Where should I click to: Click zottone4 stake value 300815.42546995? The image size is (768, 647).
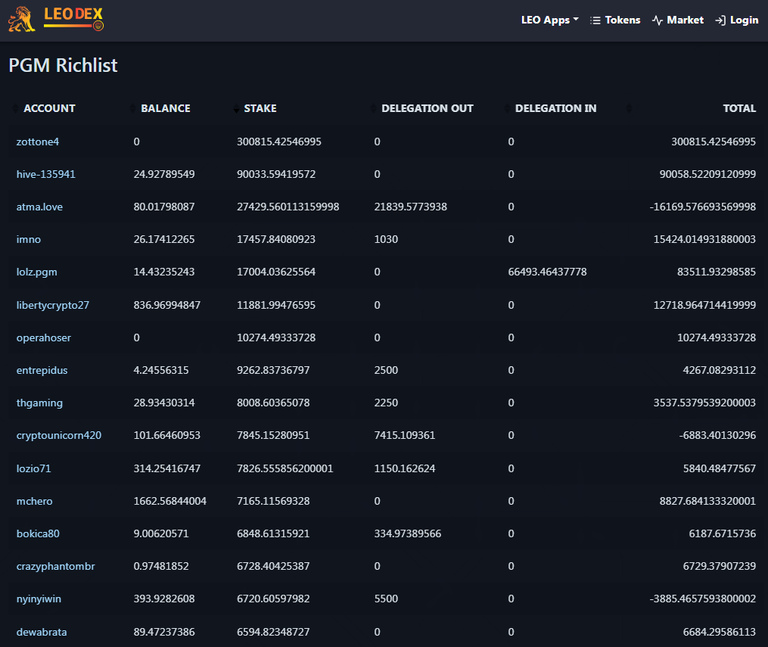(279, 142)
